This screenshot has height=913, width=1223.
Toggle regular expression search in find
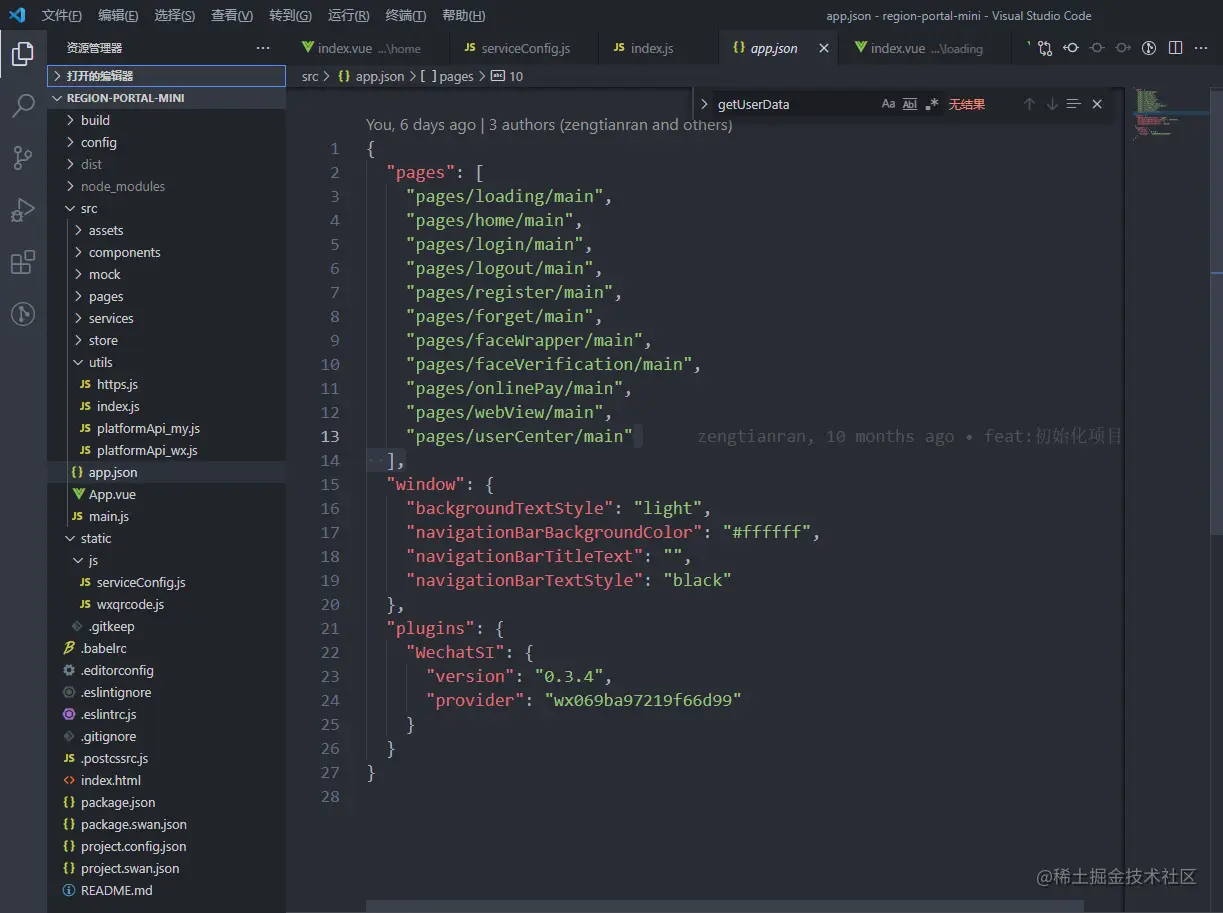(932, 104)
